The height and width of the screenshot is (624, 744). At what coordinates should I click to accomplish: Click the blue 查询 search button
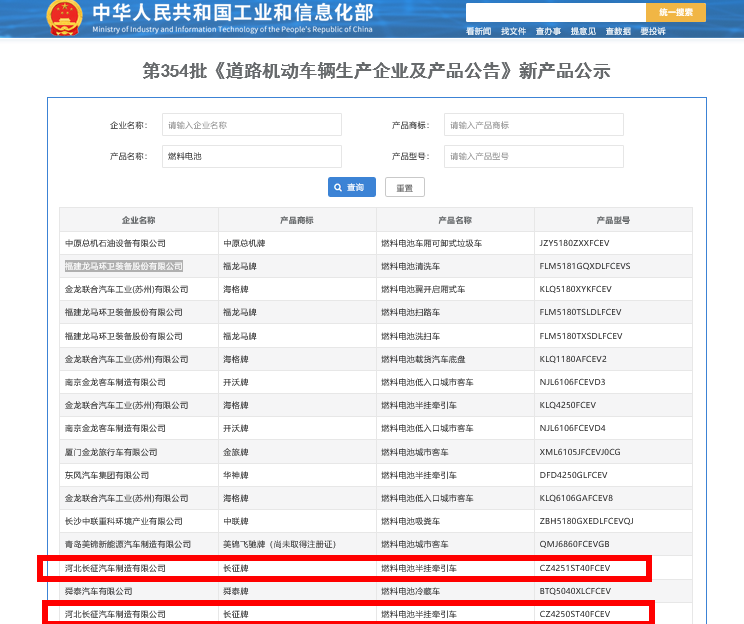(x=352, y=187)
